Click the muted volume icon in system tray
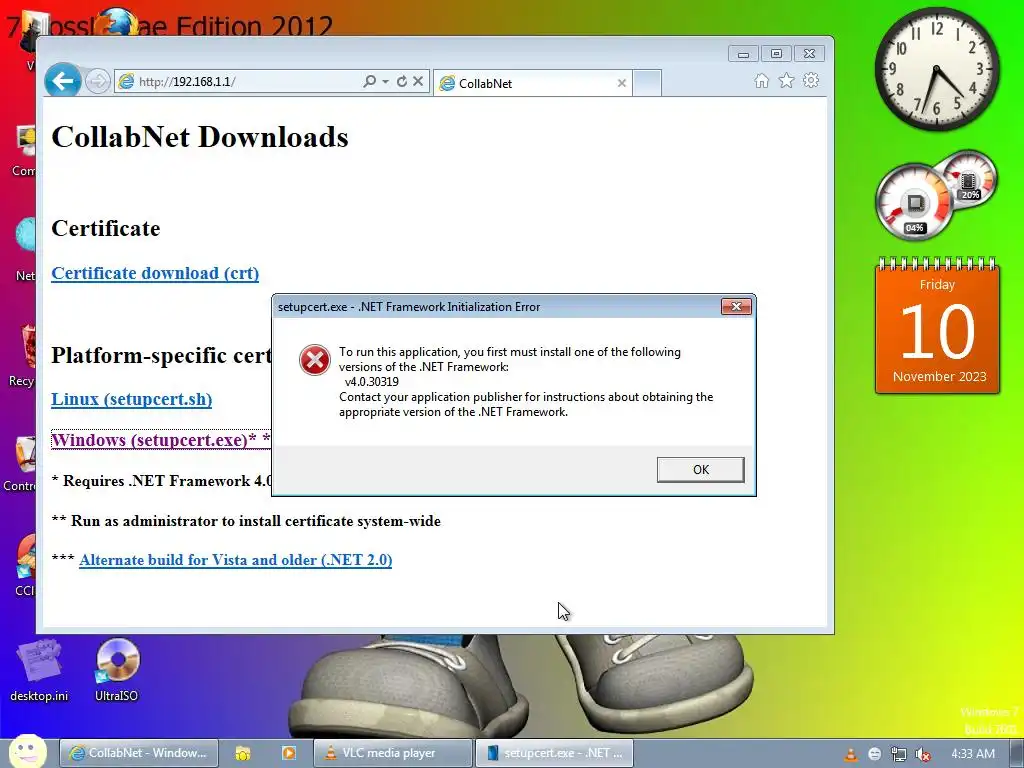This screenshot has height=768, width=1024. [923, 754]
